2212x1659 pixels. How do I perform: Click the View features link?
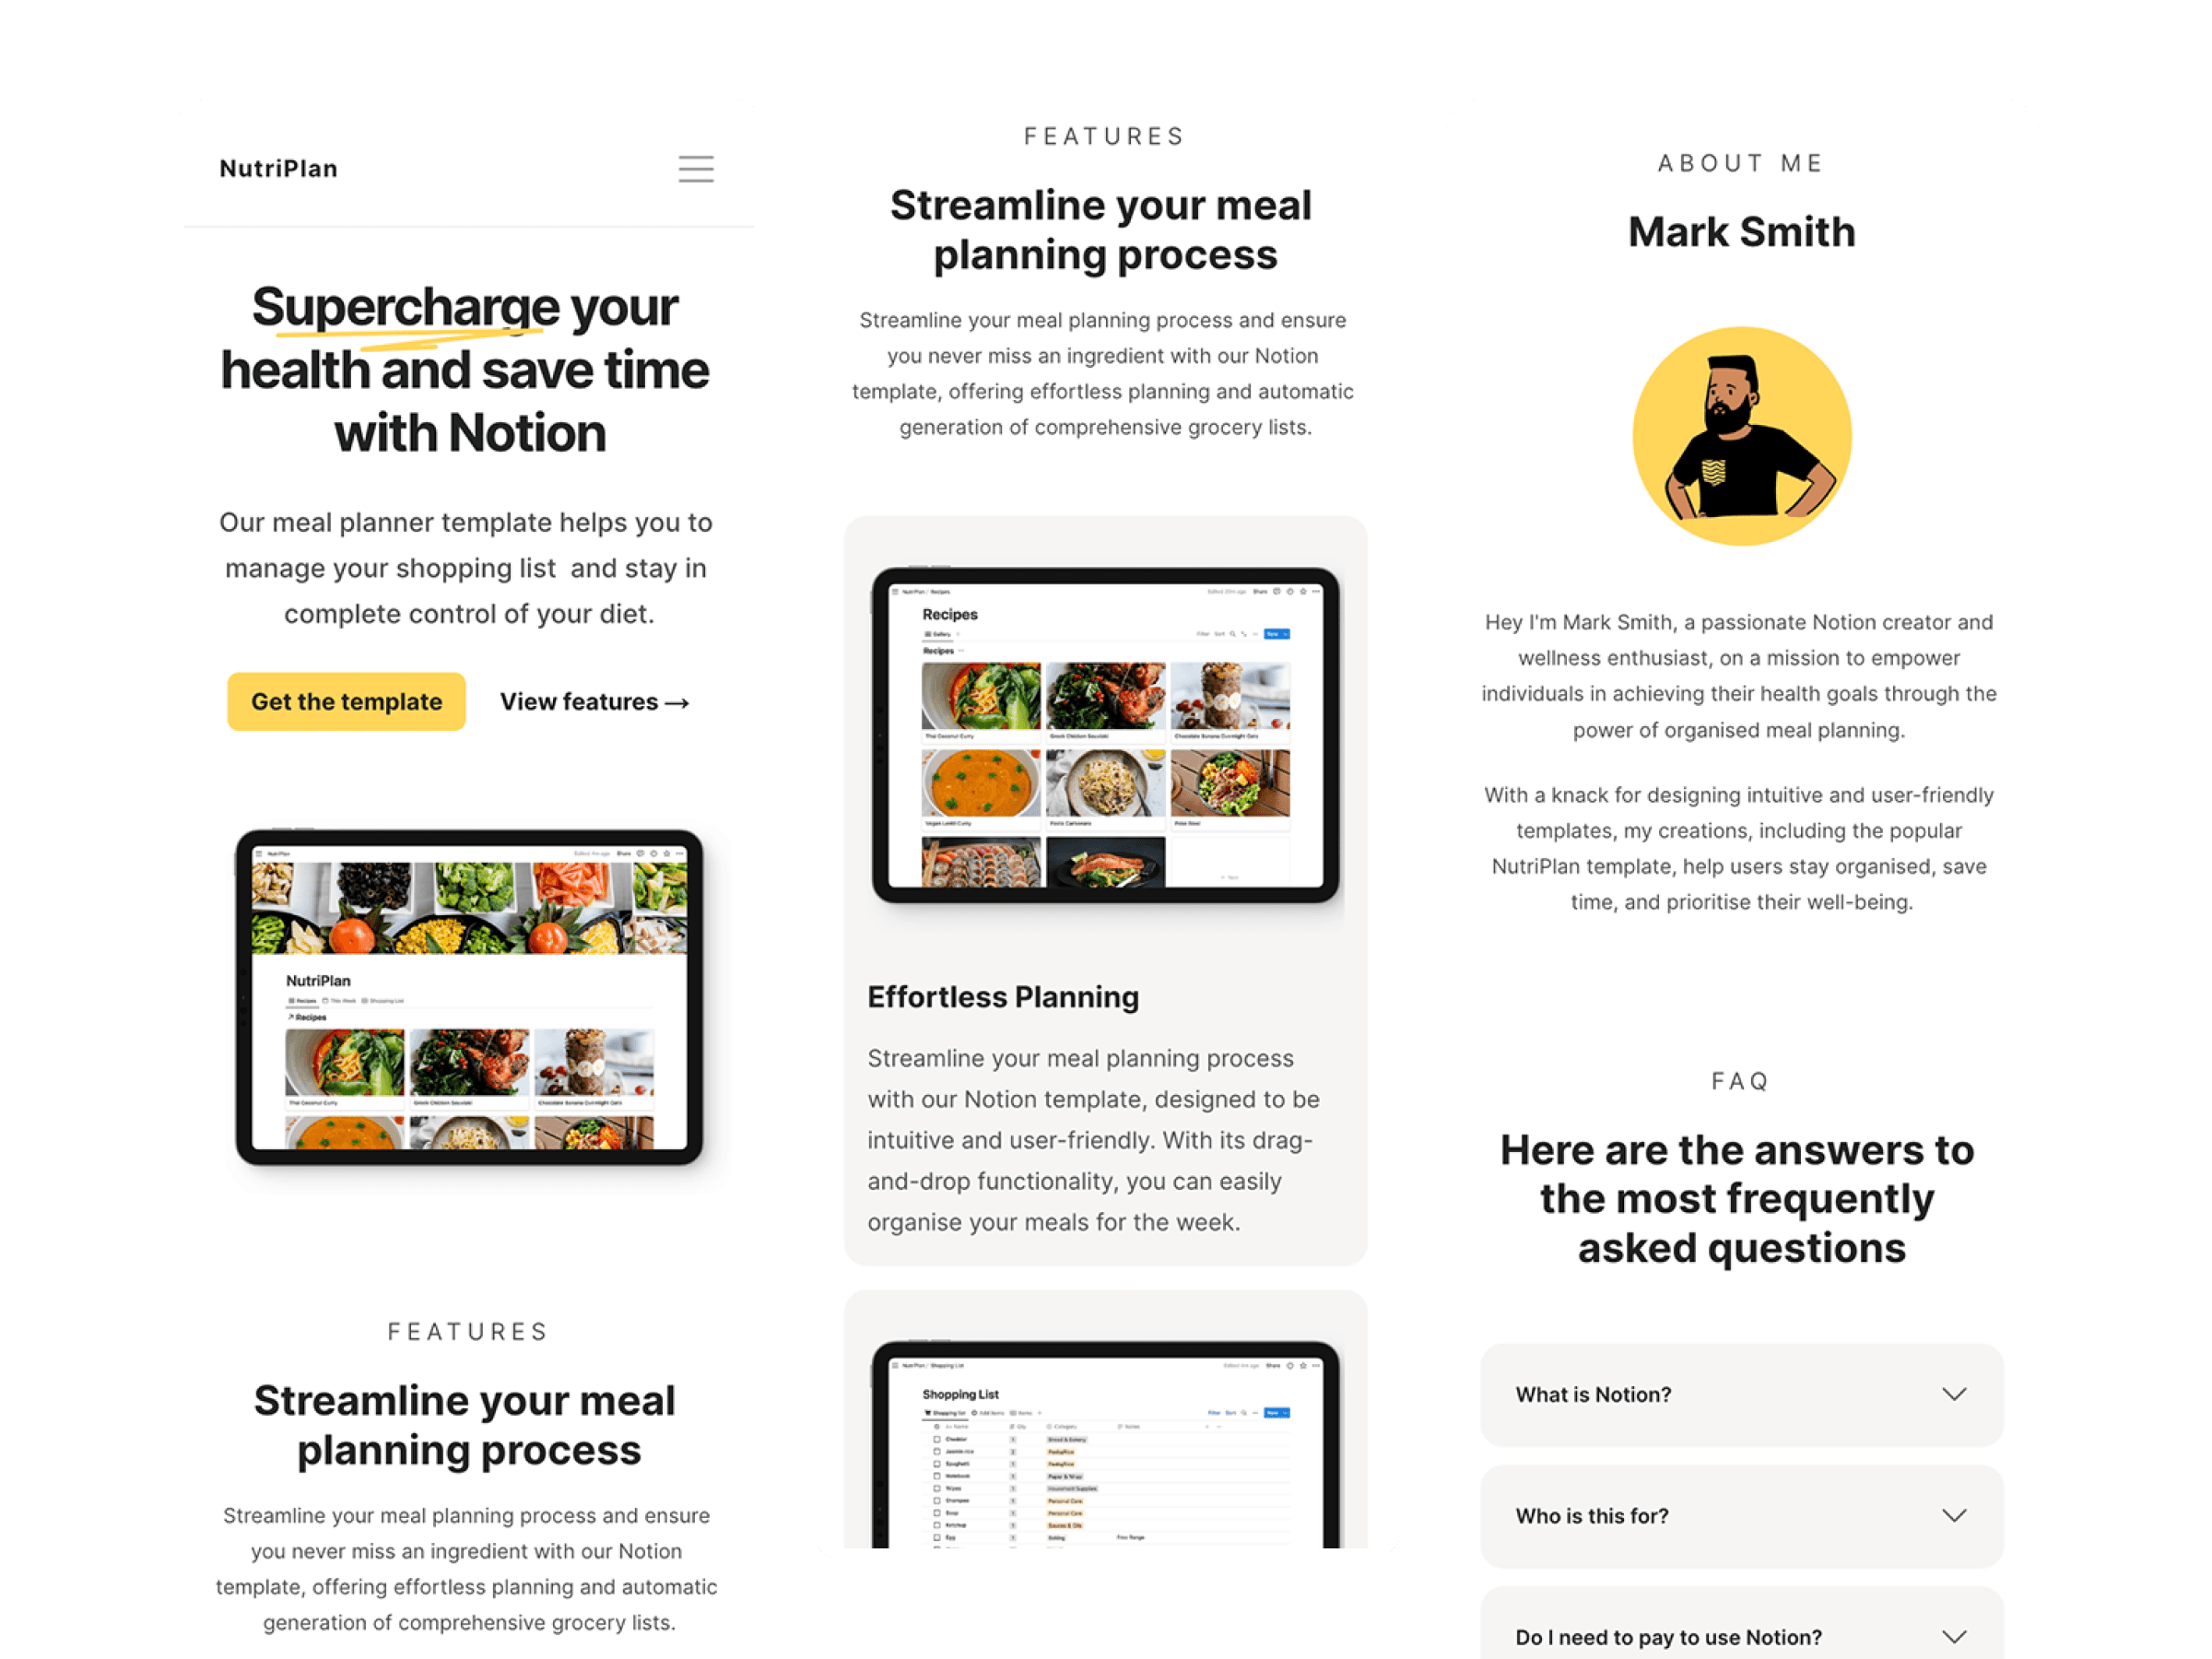tap(595, 700)
